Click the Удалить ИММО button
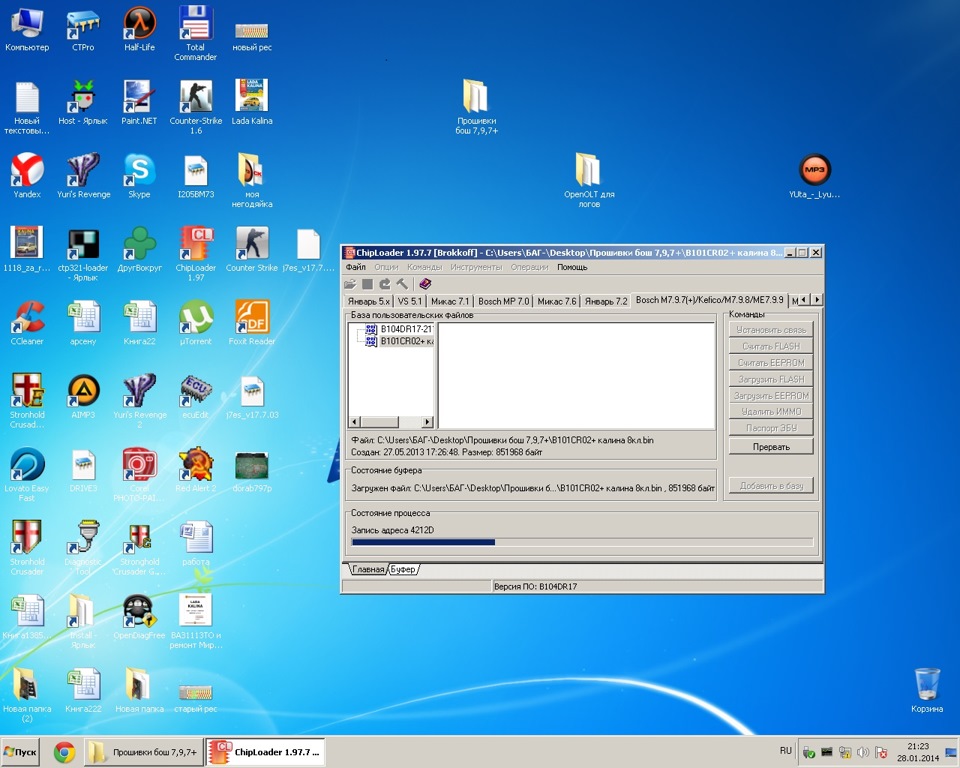Viewport: 960px width, 768px height. coord(771,412)
